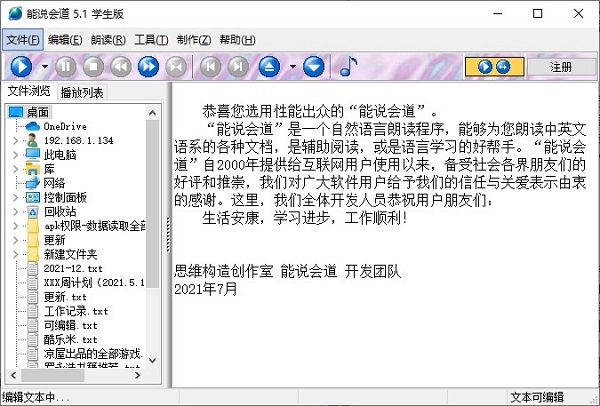This screenshot has width=600, height=406.
Task: Open the play button dropdown arrow
Action: pyautogui.click(x=45, y=67)
